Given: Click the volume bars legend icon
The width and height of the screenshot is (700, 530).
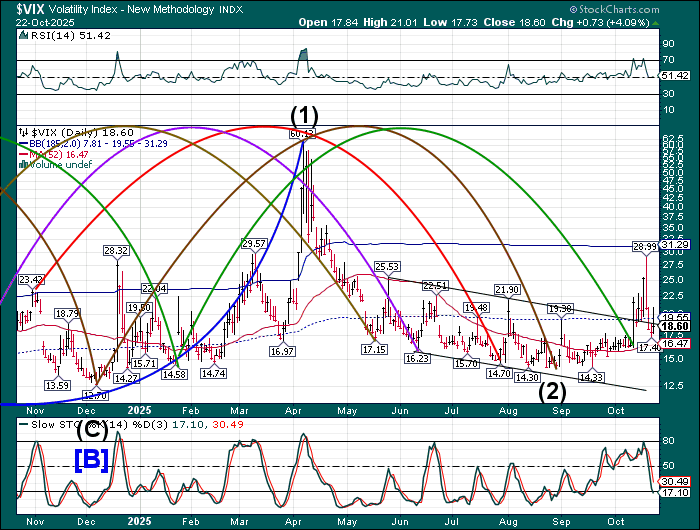Looking at the screenshot, I should [x=24, y=165].
